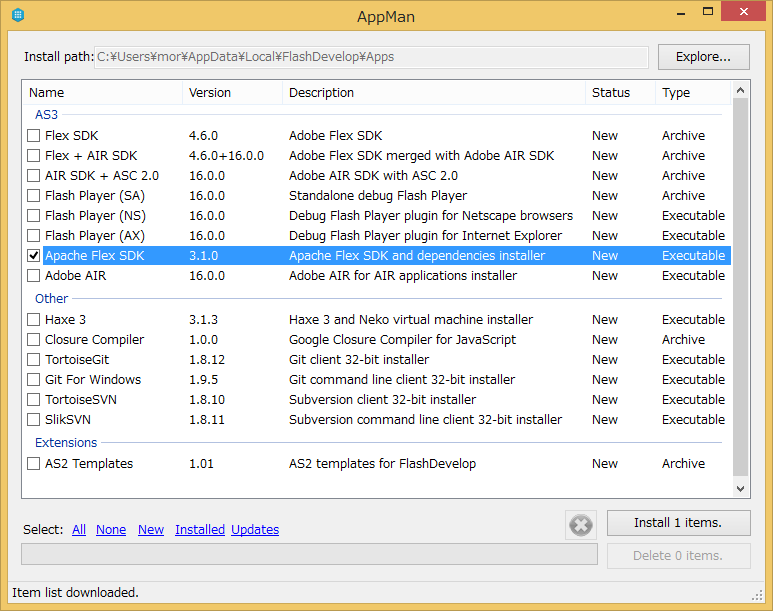773x611 pixels.
Task: Click version '1.8.10' cell
Action: click(x=207, y=399)
